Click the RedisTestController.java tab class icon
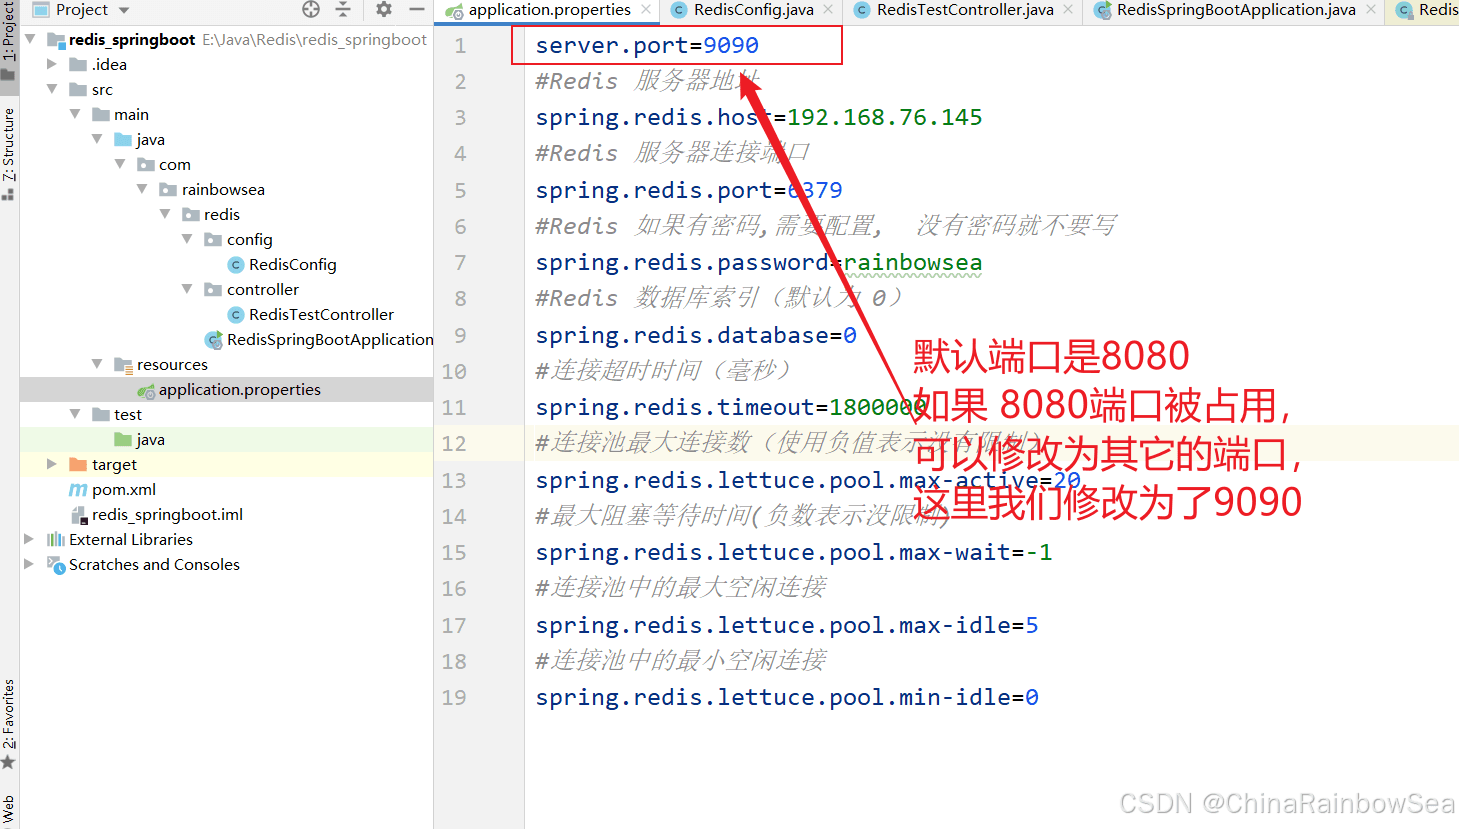The height and width of the screenshot is (829, 1459). [x=862, y=10]
